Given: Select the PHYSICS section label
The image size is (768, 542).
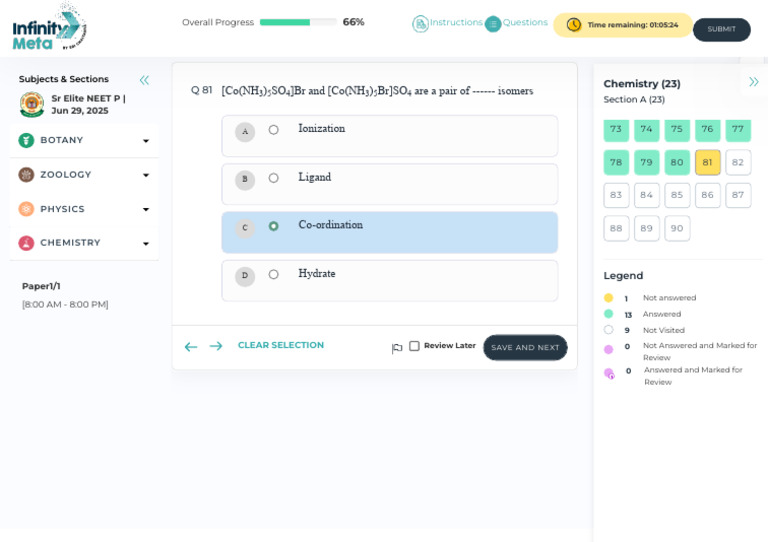Looking at the screenshot, I should pos(62,209).
